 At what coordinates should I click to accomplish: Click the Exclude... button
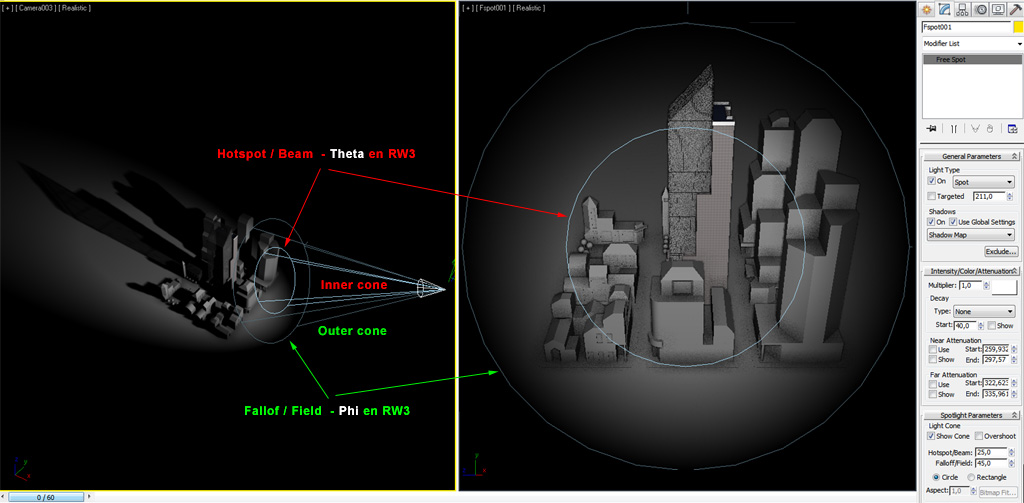1000,251
